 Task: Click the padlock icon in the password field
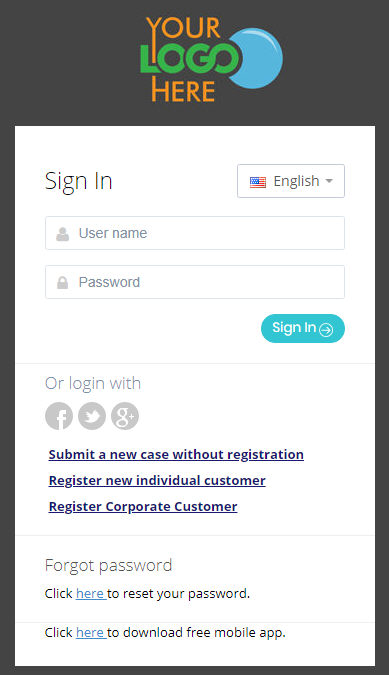point(62,282)
